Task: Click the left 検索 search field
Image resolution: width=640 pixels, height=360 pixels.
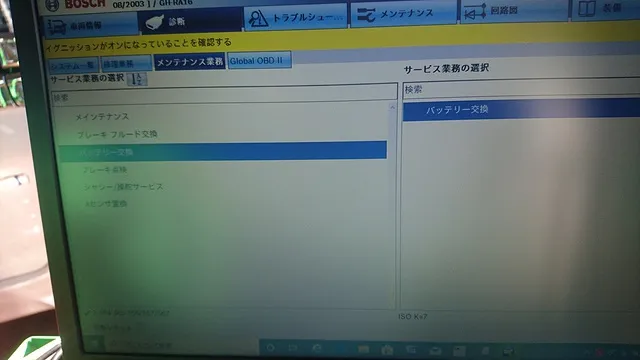Action: point(224,97)
